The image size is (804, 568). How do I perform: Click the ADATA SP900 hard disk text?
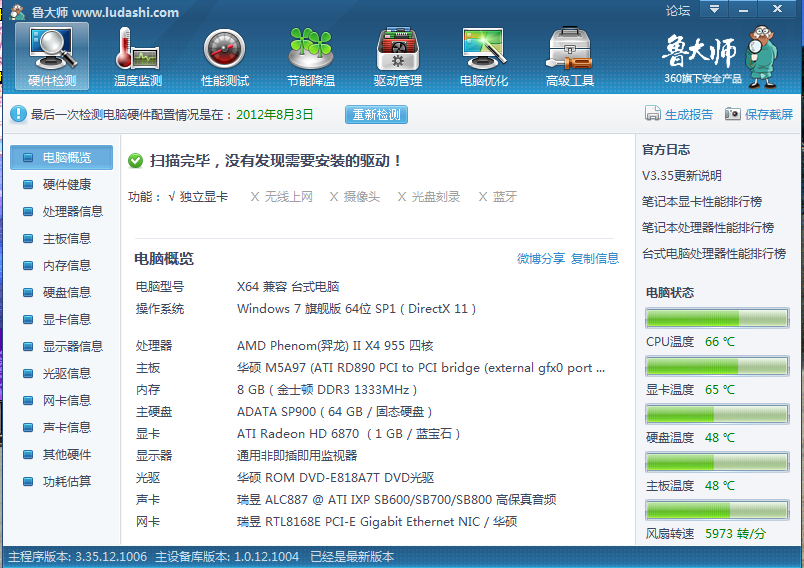[334, 412]
